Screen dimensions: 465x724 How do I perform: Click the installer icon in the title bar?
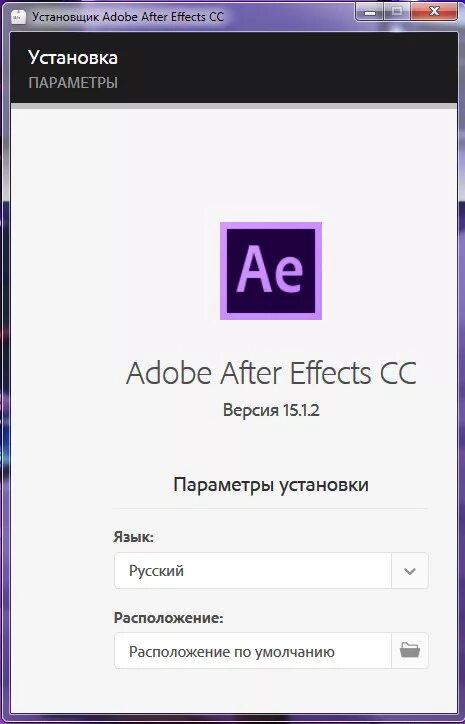point(18,17)
